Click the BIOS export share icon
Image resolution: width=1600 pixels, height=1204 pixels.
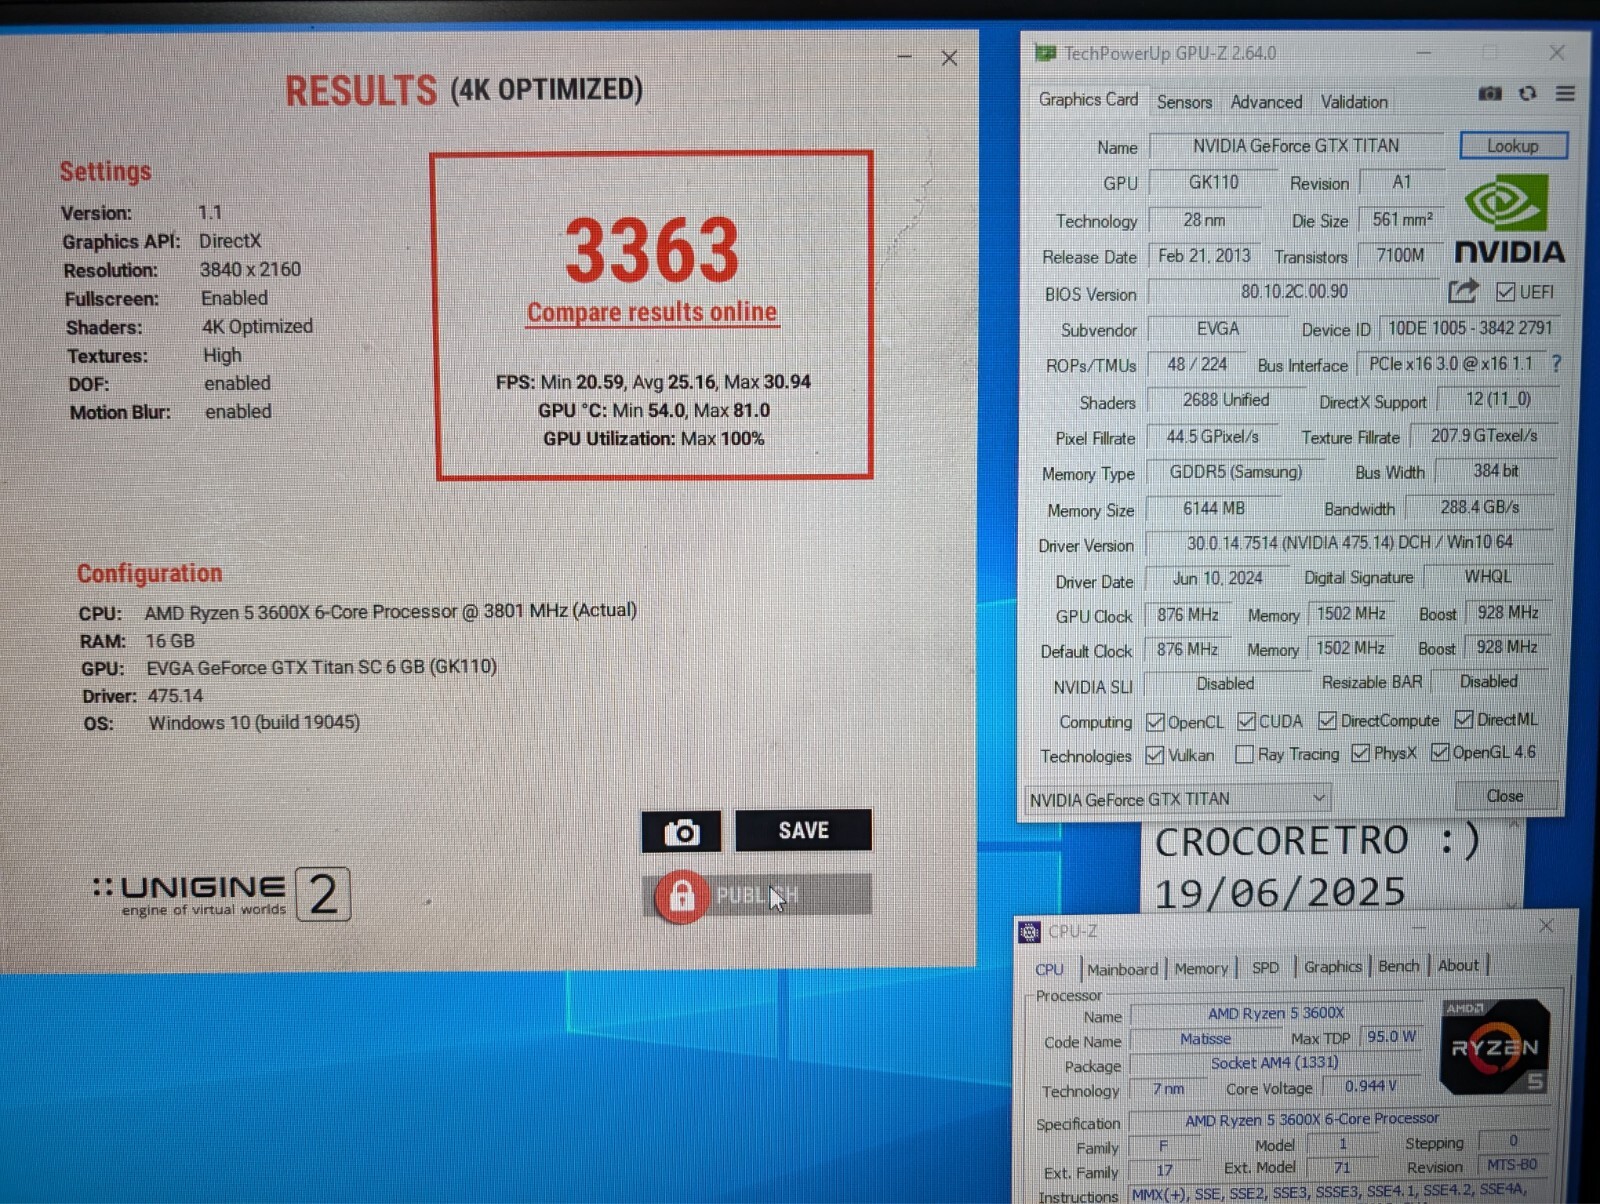point(1463,291)
